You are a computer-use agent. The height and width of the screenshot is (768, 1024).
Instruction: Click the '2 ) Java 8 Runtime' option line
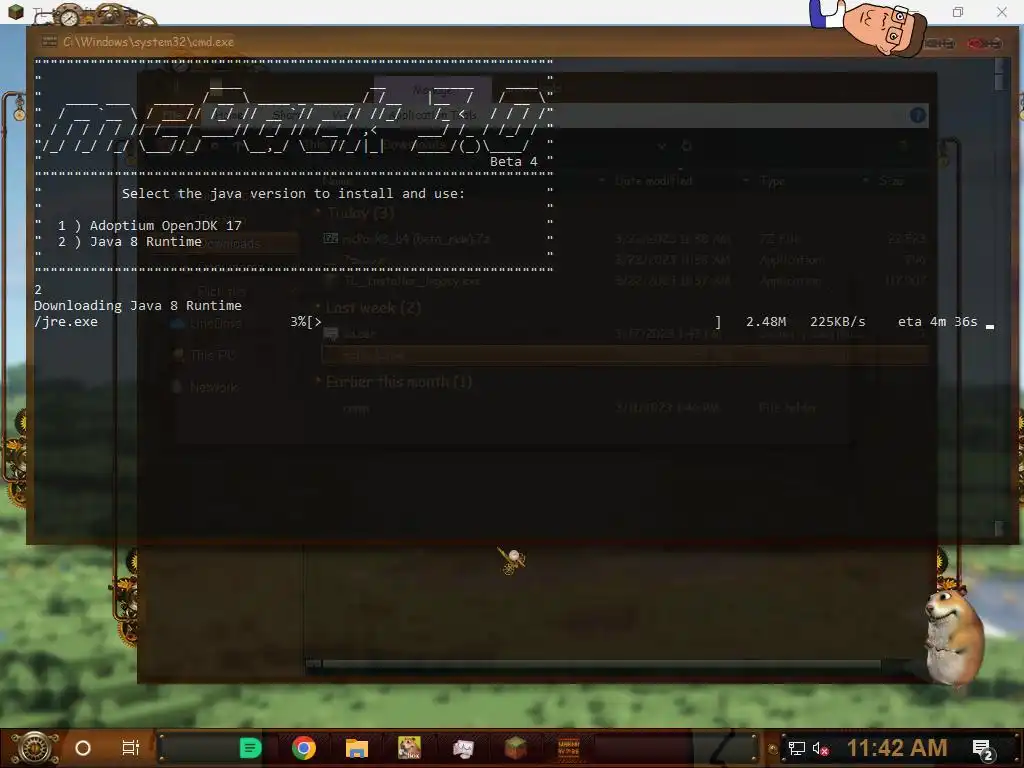tap(129, 242)
